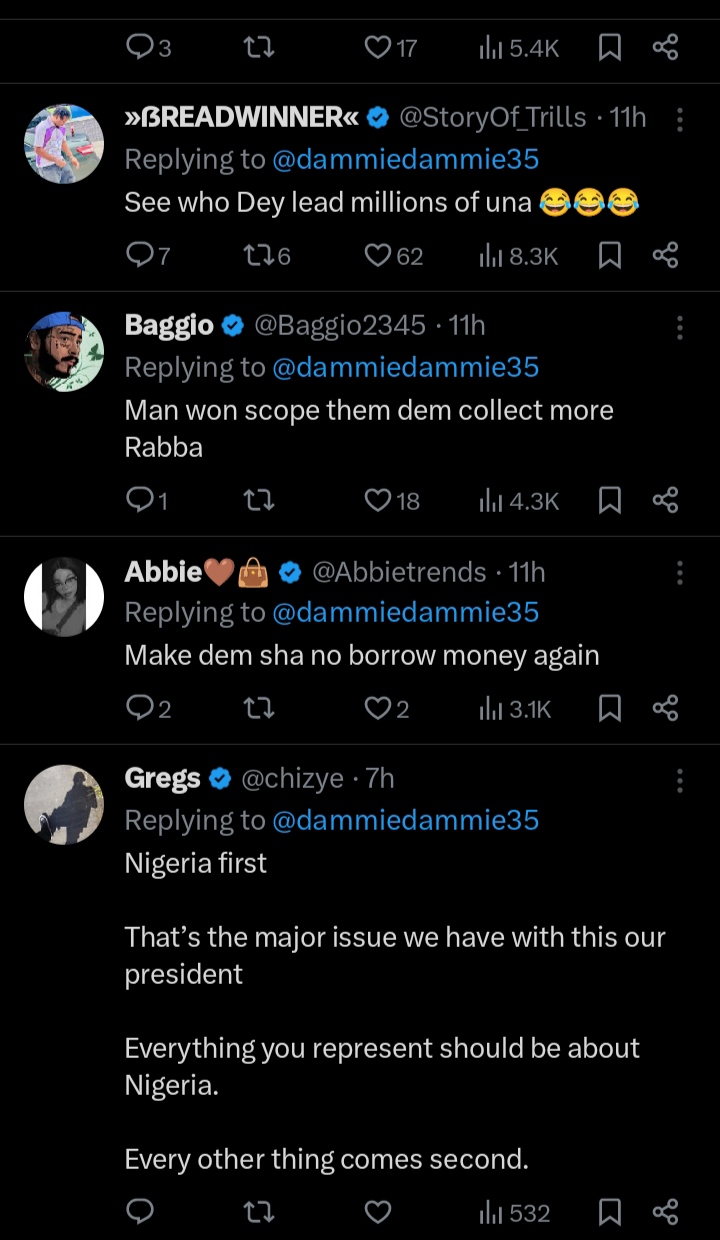Share the BREADWINNER reply
This screenshot has width=720, height=1240.
[x=666, y=257]
